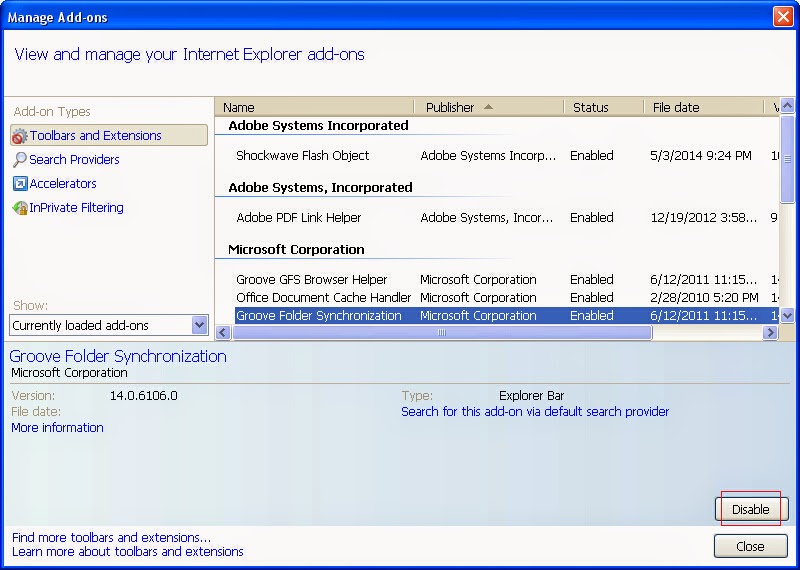The image size is (800, 570).
Task: Open Find more toolbars and extensions link
Action: click(x=111, y=538)
